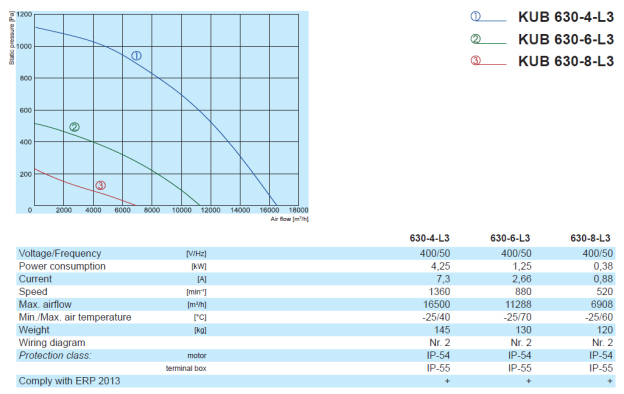Click the legend's red circled 3 icon
Image resolution: width=624 pixels, height=394 pixels.
[476, 60]
